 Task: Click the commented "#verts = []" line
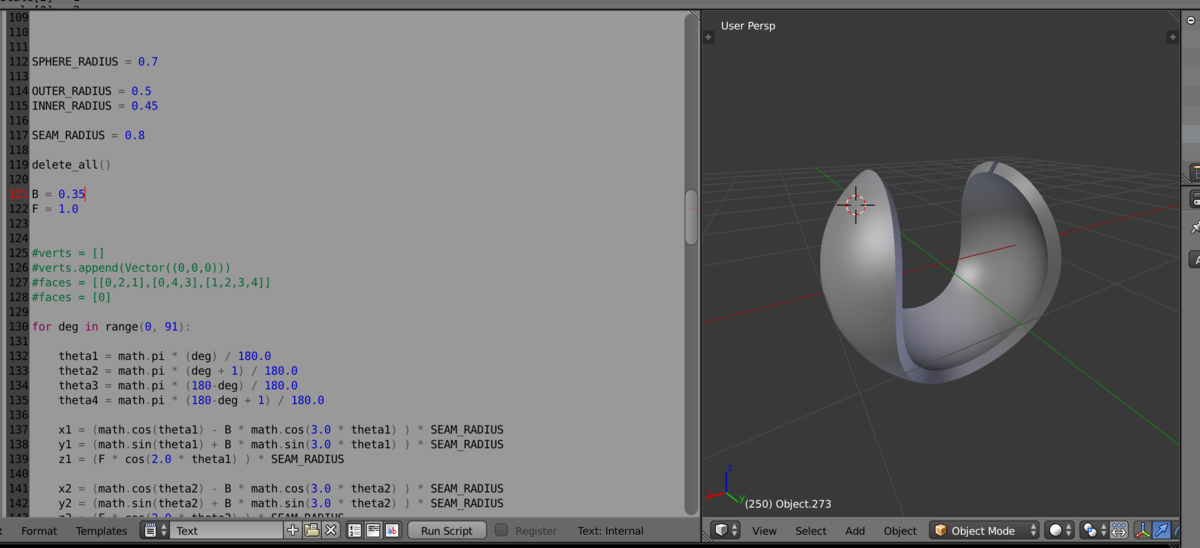pyautogui.click(x=68, y=253)
